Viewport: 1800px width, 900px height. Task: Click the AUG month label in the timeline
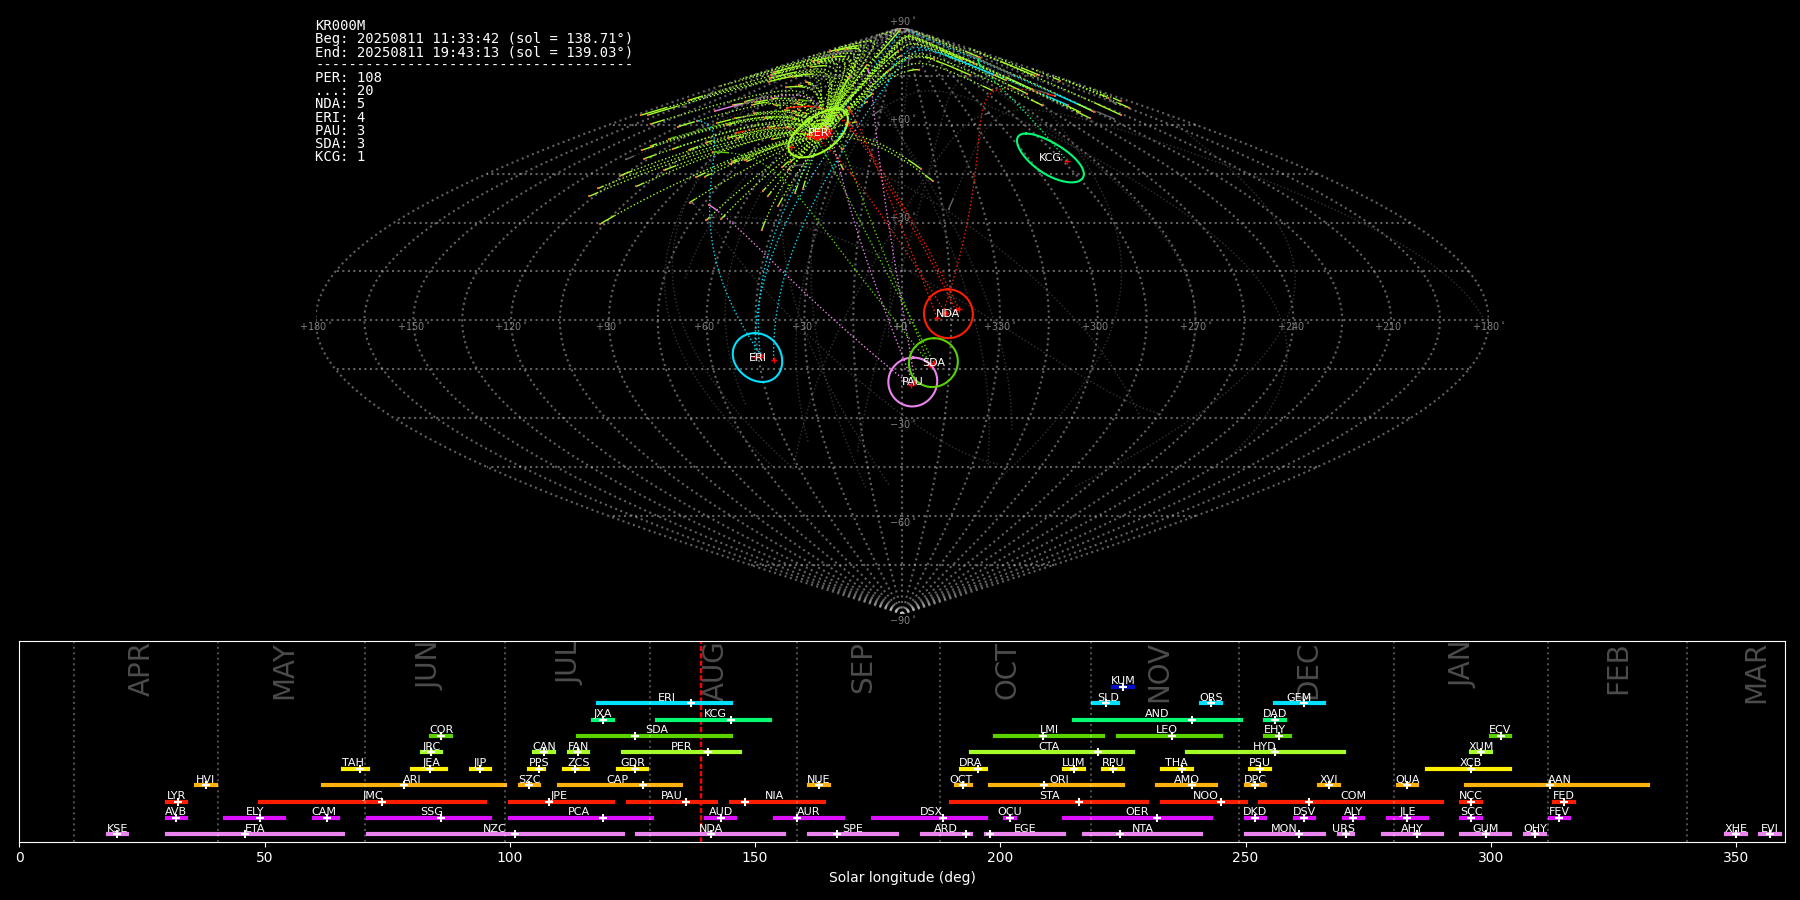[712, 672]
